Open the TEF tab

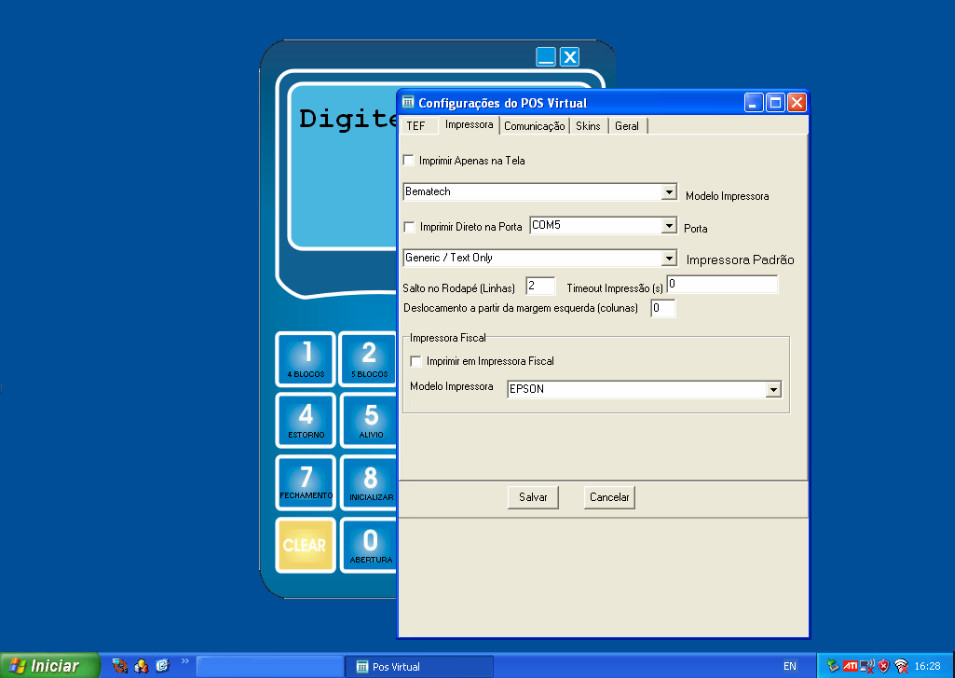[416, 126]
